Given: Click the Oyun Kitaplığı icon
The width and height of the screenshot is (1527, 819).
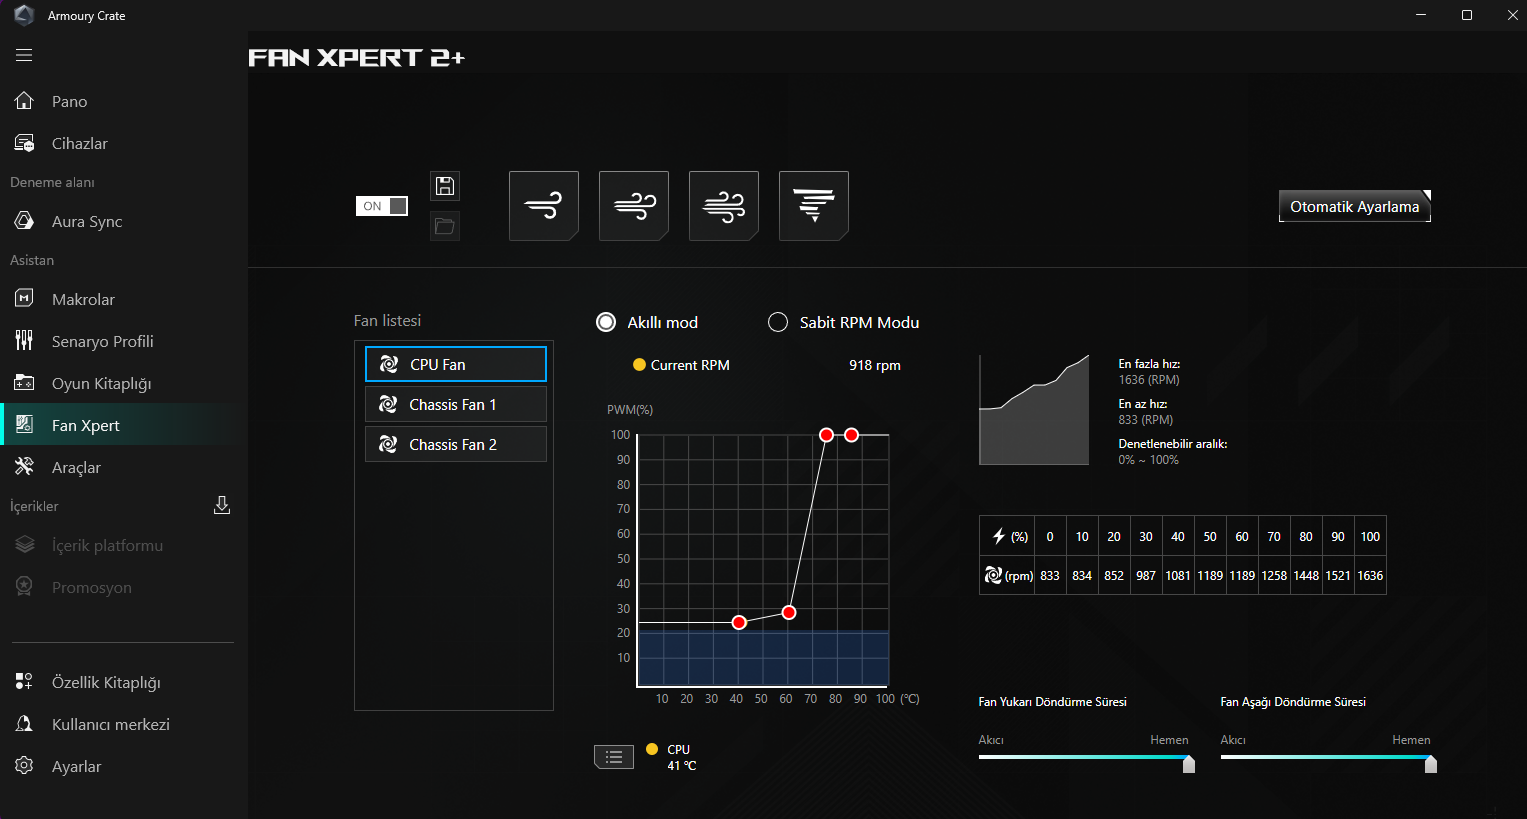Looking at the screenshot, I should 24,383.
